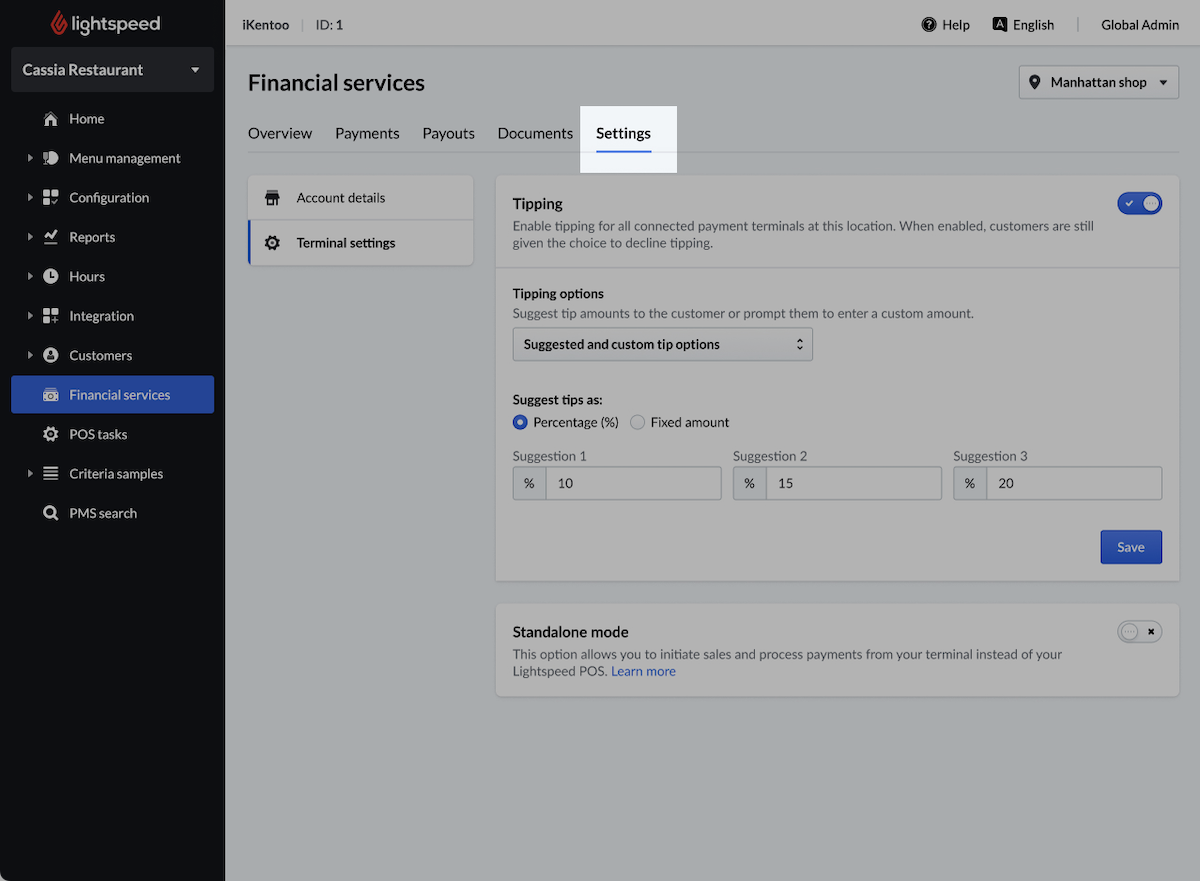1200x881 pixels.
Task: Enable the Standalone mode toggle
Action: tap(1139, 631)
